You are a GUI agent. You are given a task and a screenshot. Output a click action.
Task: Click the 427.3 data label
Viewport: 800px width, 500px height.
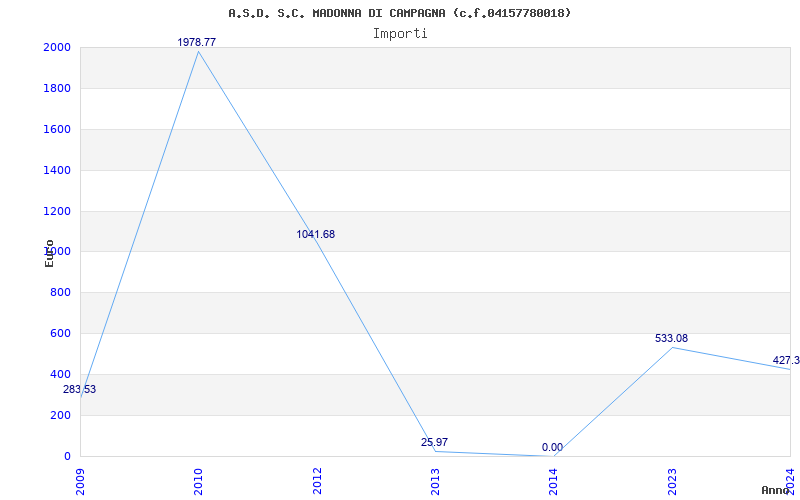[786, 361]
